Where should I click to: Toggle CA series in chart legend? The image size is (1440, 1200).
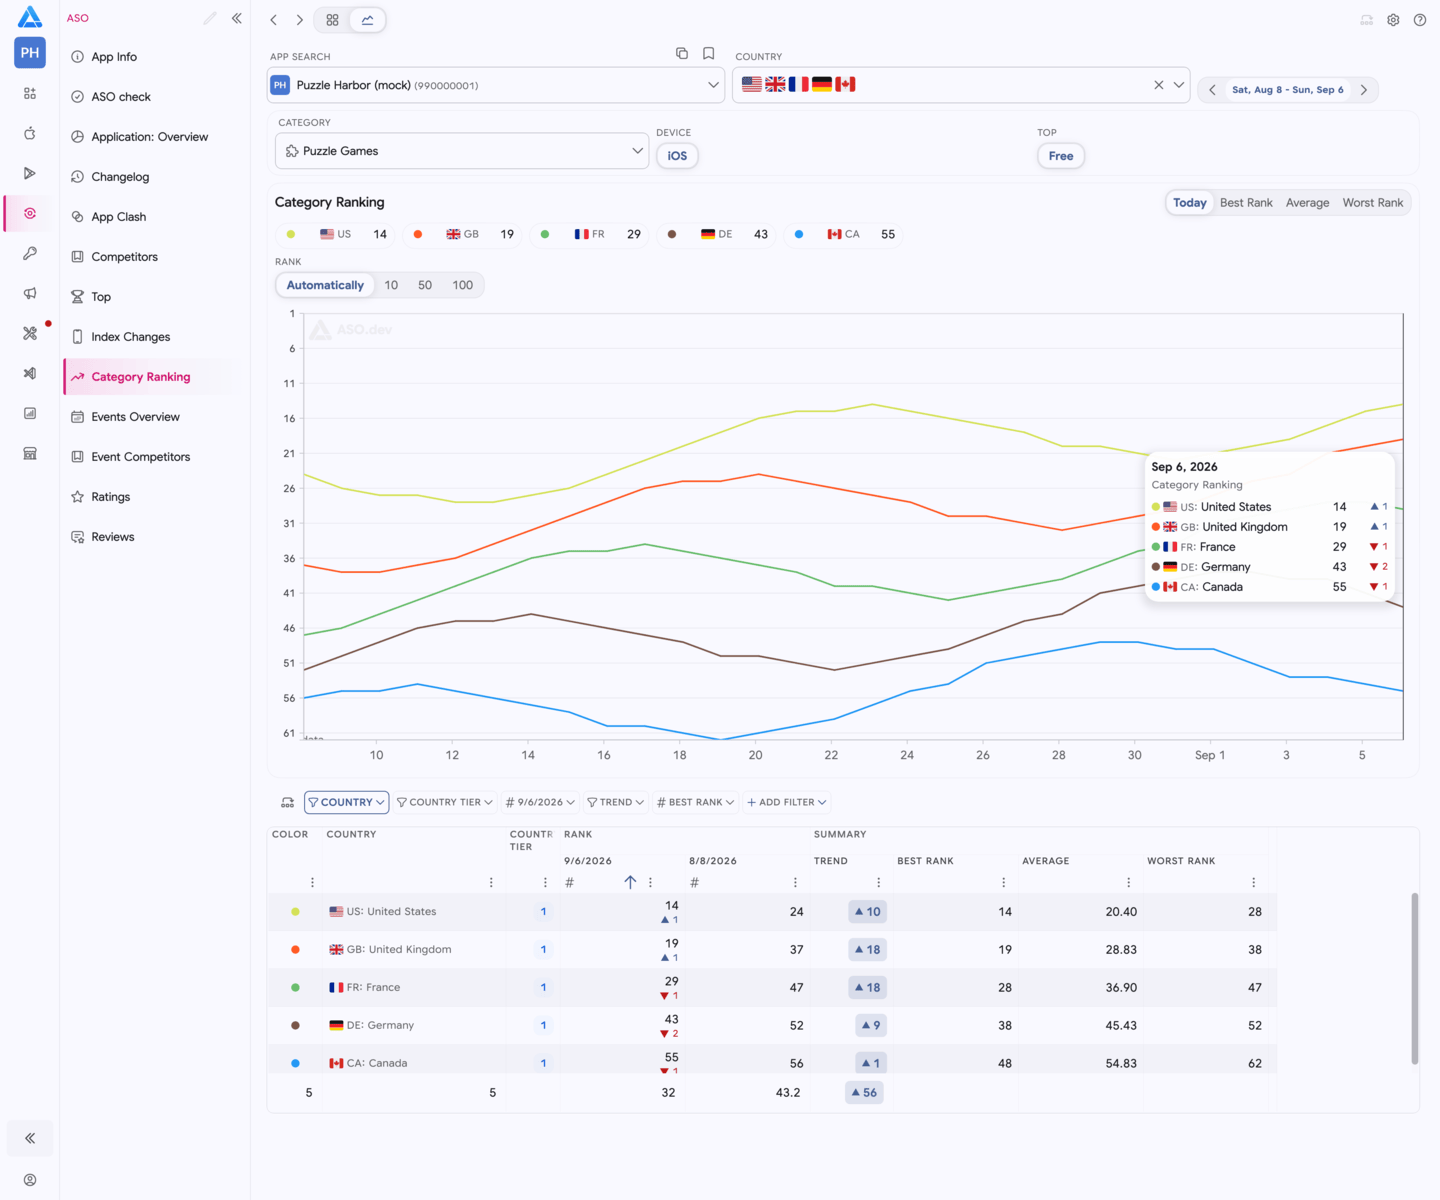[x=844, y=234]
